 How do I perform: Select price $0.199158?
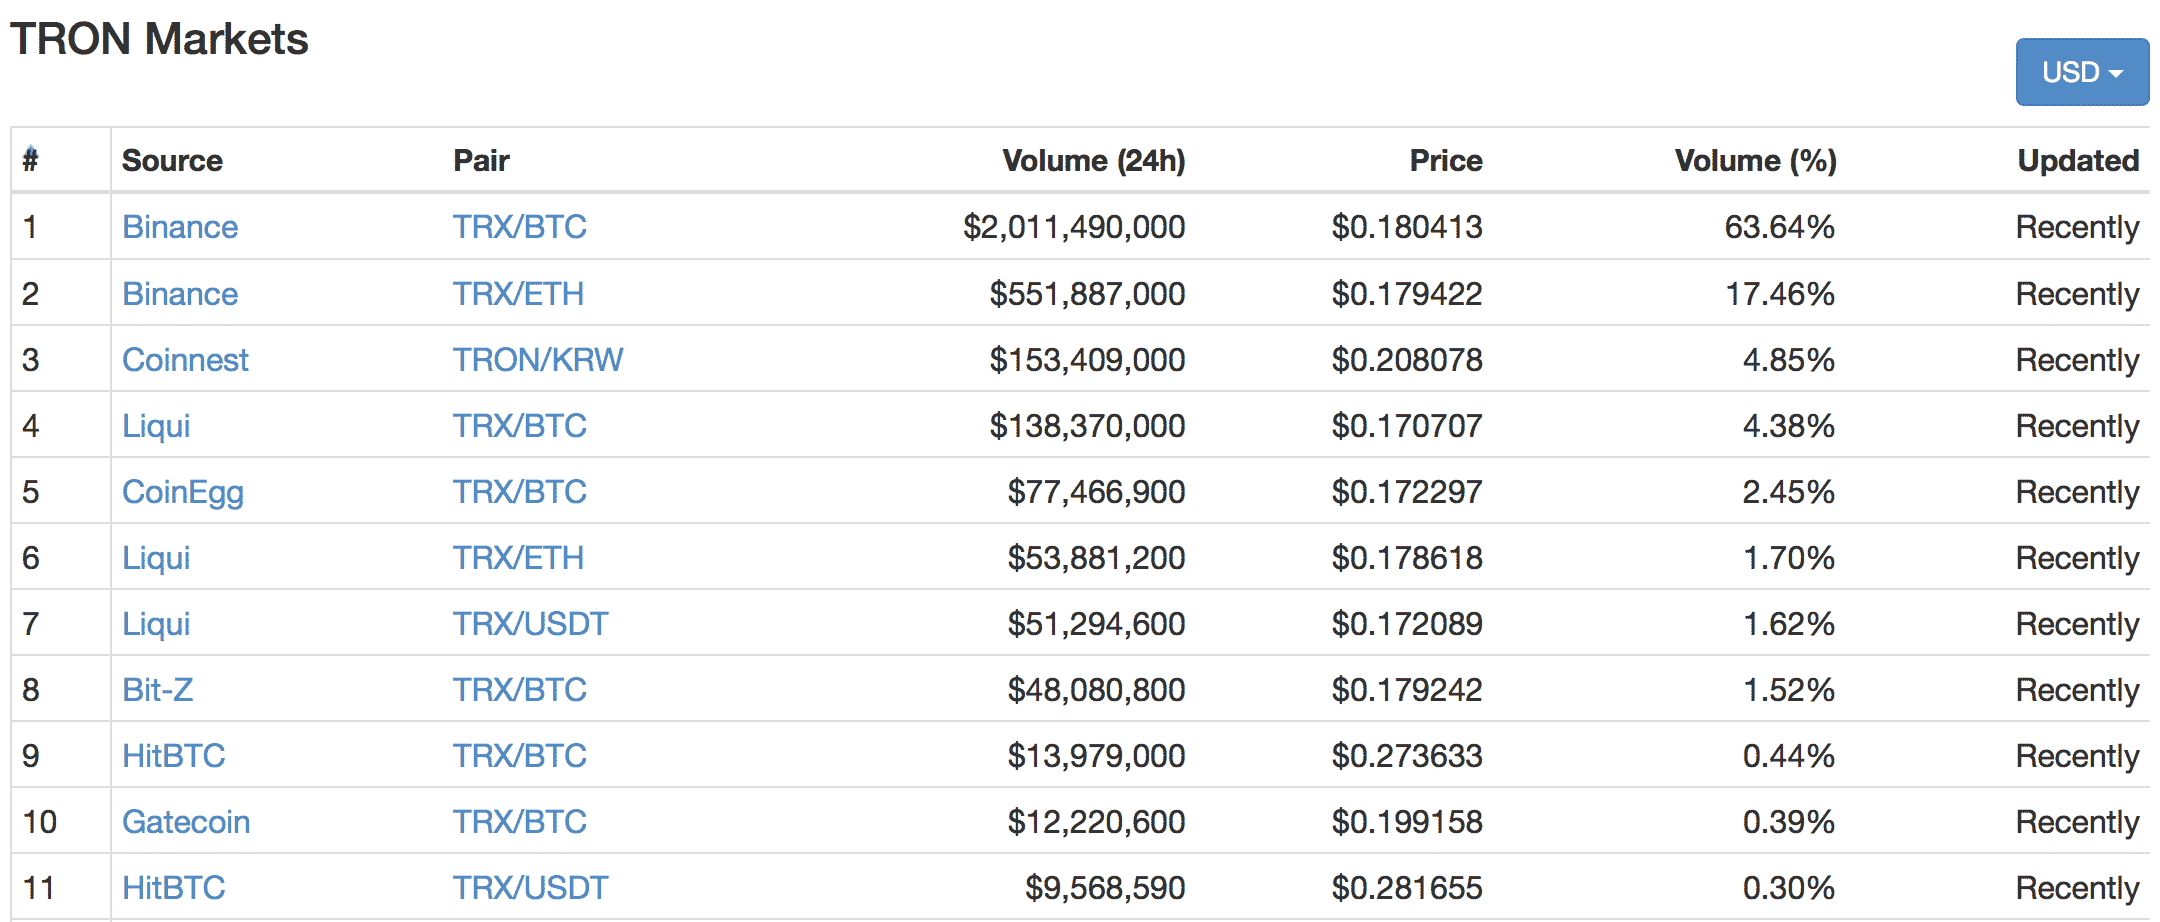[1407, 822]
